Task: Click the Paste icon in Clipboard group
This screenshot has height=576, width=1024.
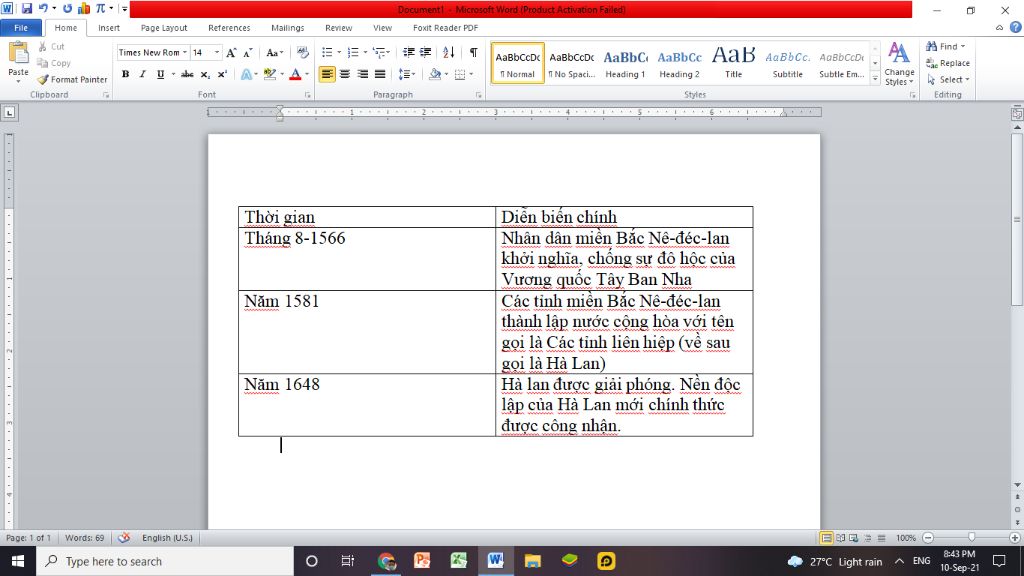Action: click(18, 54)
